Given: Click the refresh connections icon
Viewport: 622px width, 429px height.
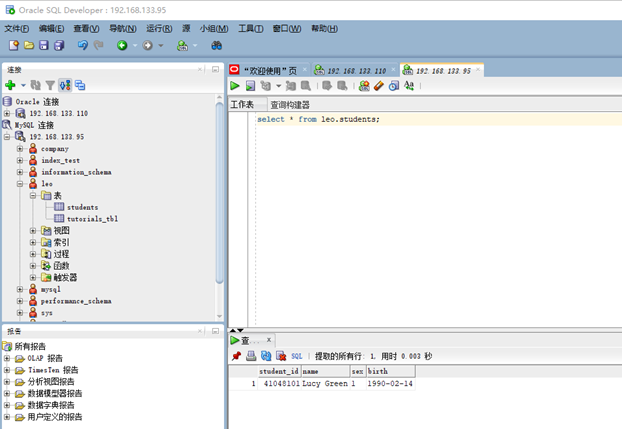Looking at the screenshot, I should tap(36, 85).
